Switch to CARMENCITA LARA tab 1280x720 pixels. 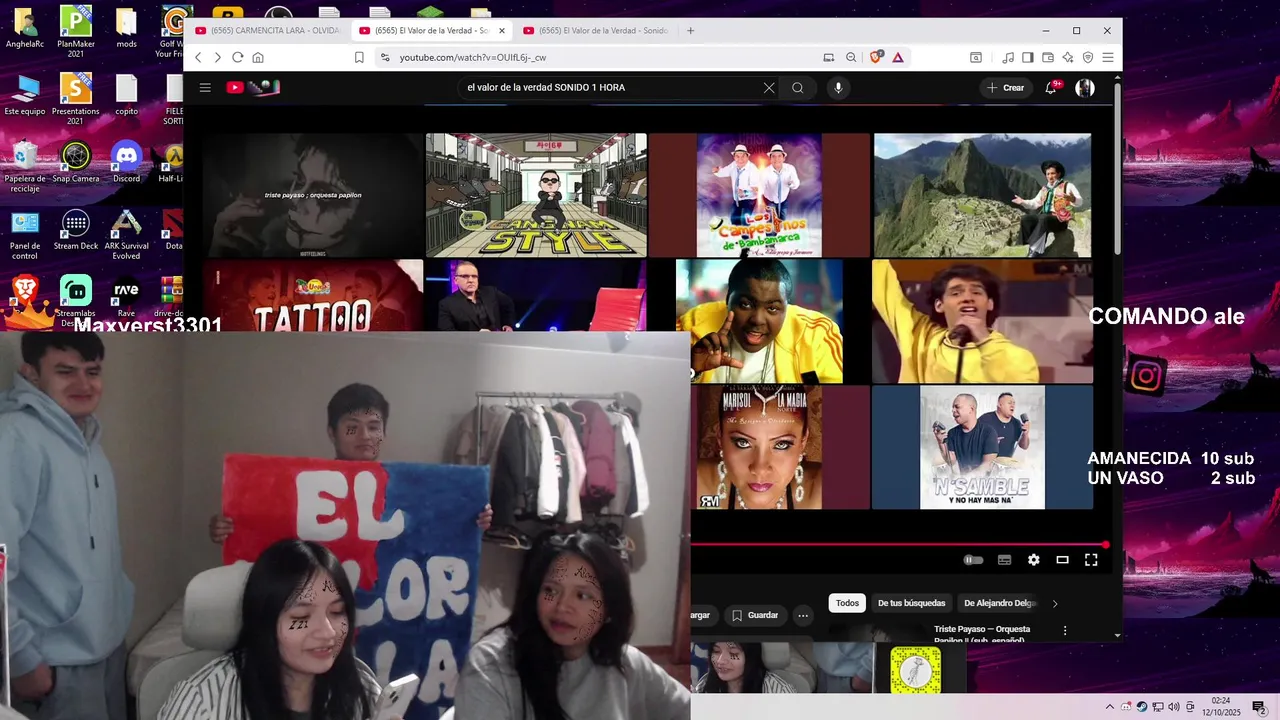268,31
